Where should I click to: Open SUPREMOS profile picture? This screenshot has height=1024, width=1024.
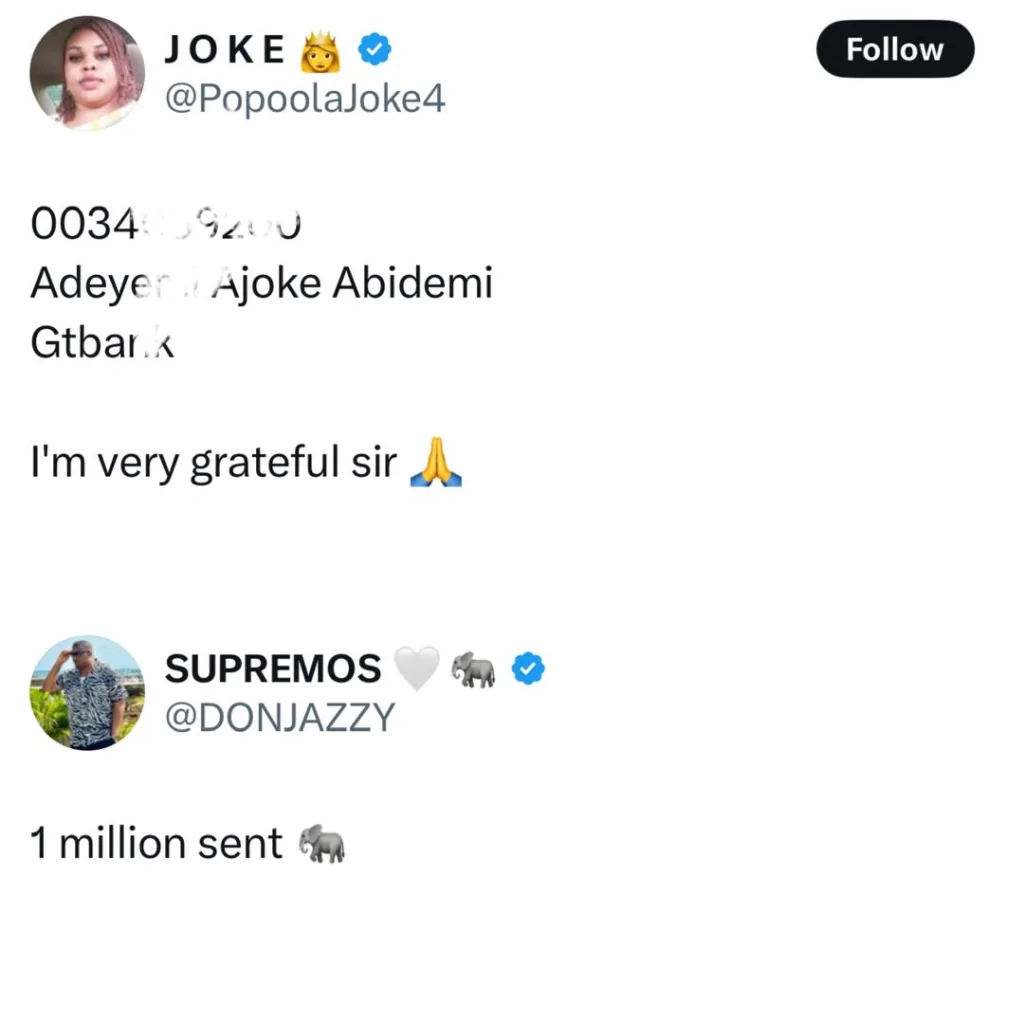click(x=87, y=692)
